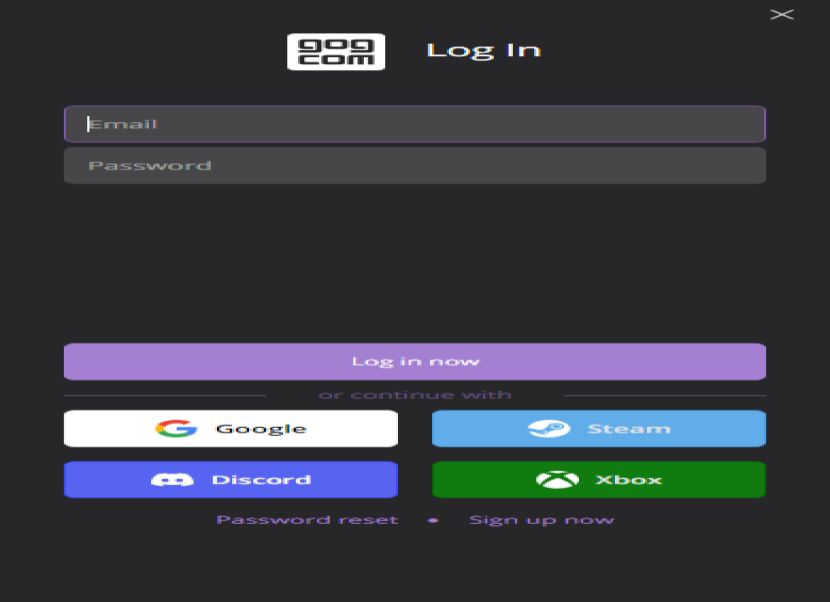Image resolution: width=830 pixels, height=602 pixels.
Task: Open the Sign up now link
Action: (542, 520)
